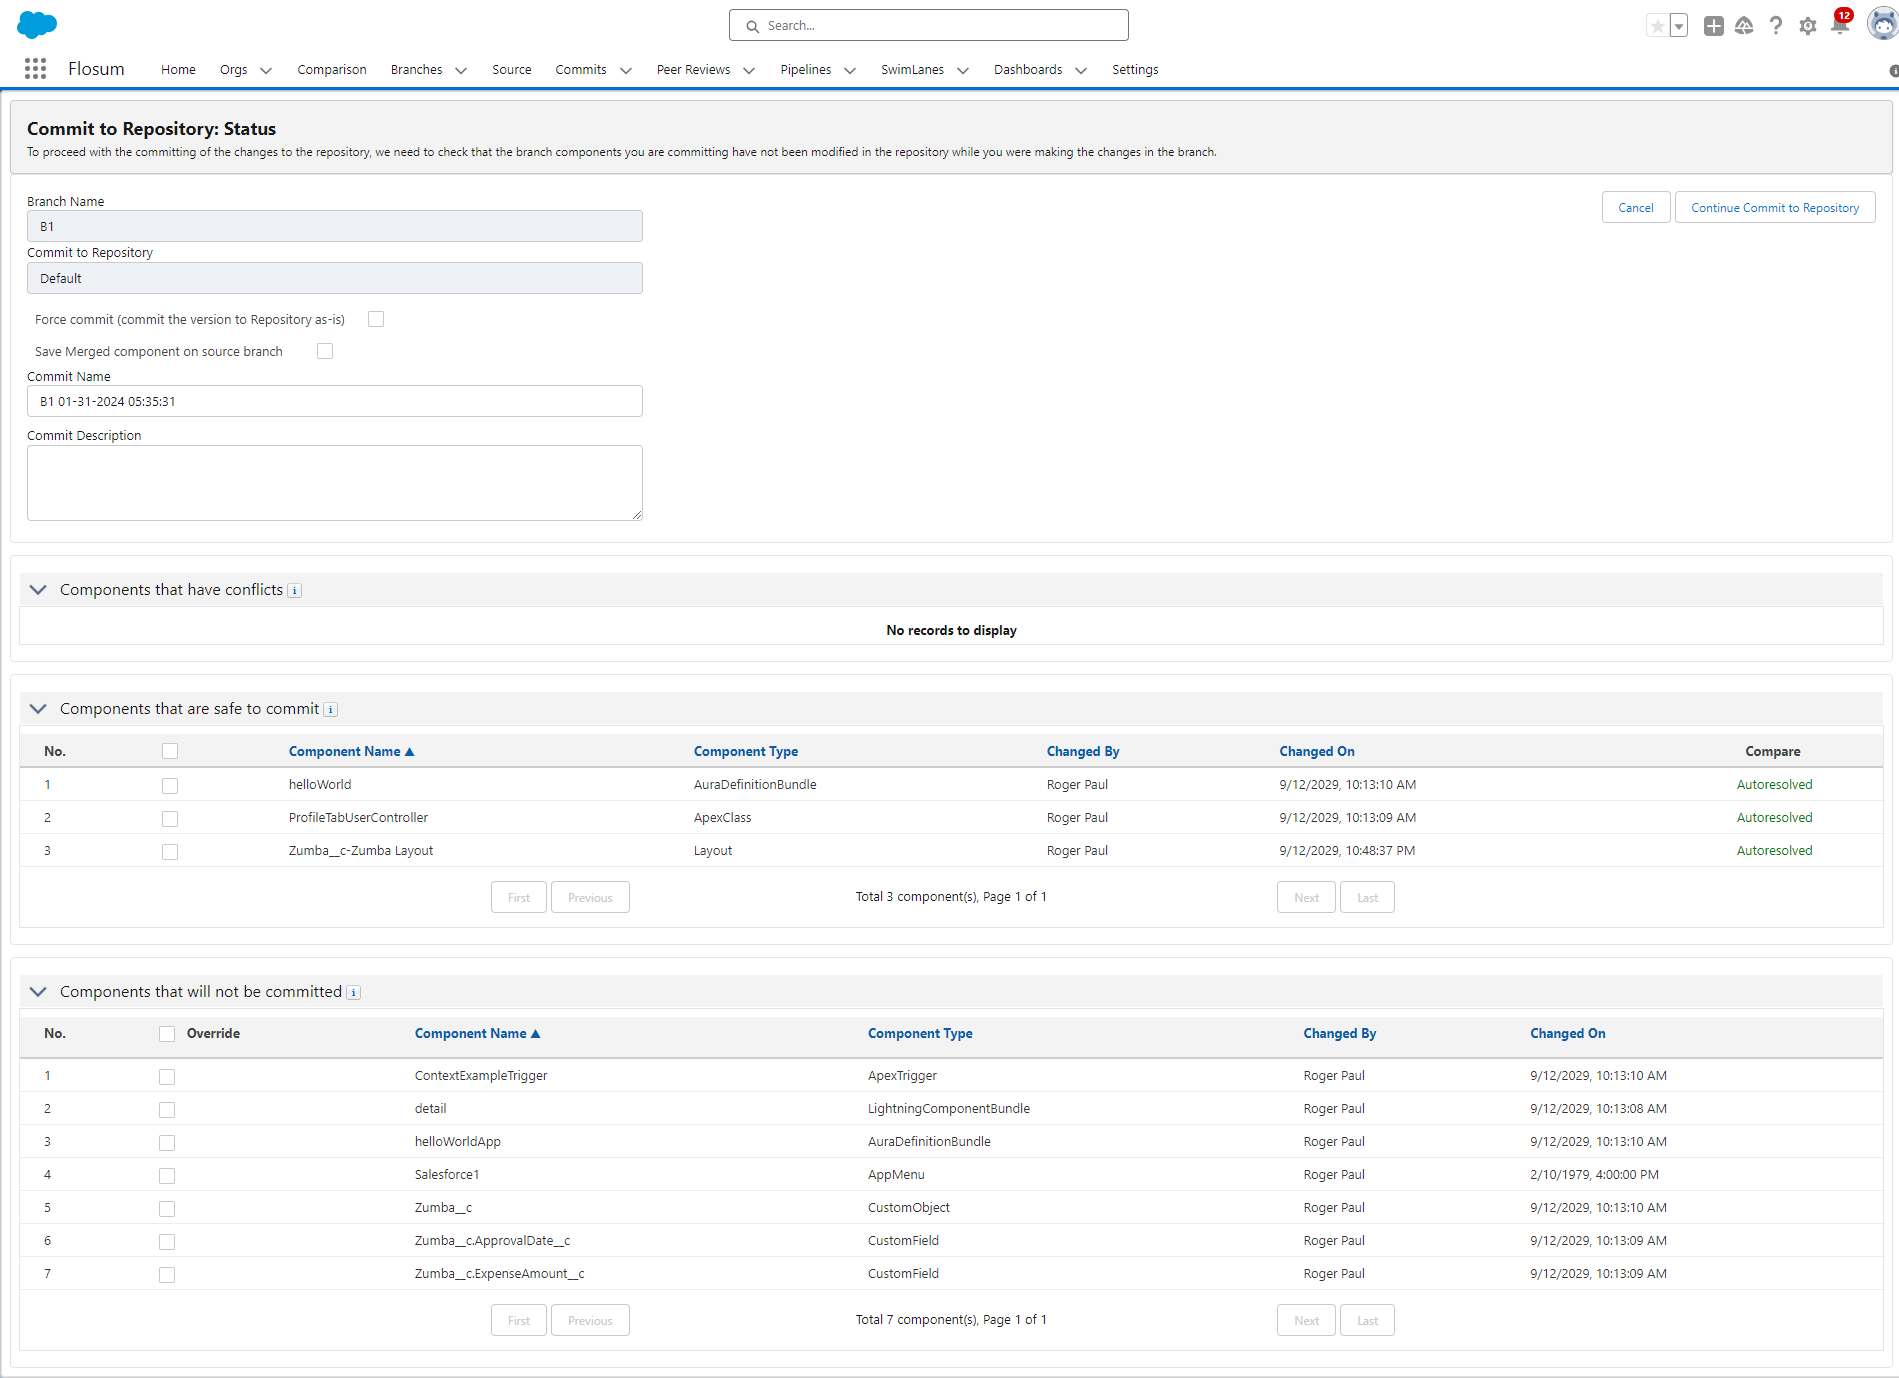Click Autoresolved for Zumba__c-Zumba Layout
The width and height of the screenshot is (1899, 1378).
(x=1774, y=850)
